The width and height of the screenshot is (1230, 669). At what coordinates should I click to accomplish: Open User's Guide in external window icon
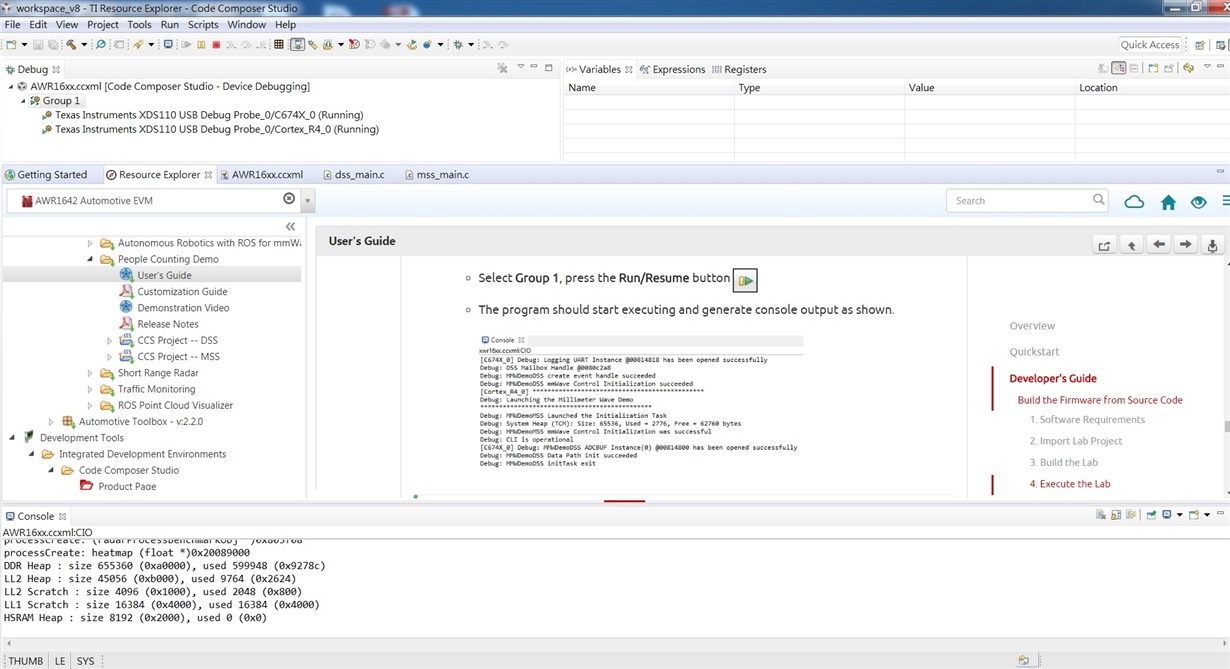[x=1104, y=245]
